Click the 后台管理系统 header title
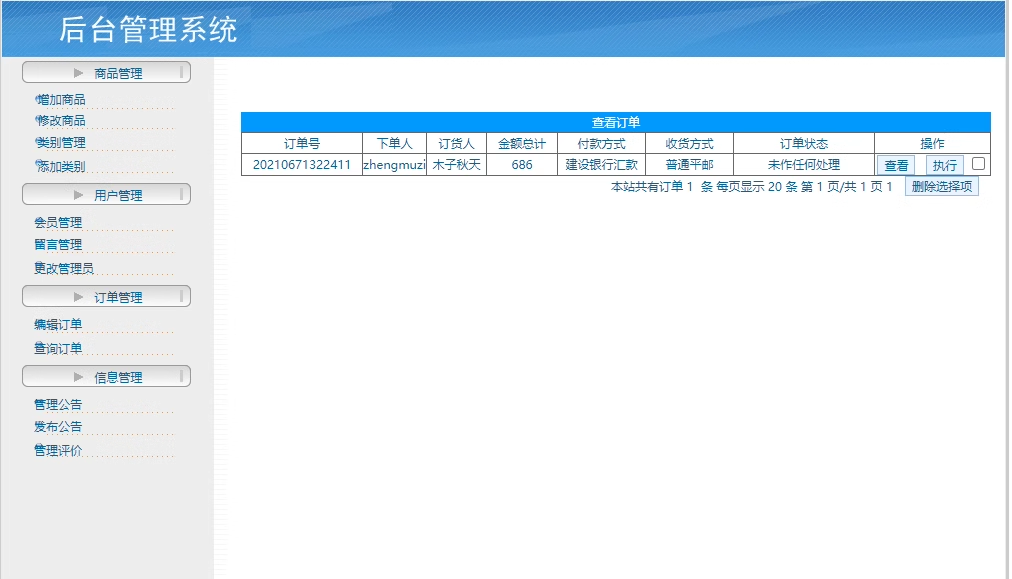Screen dimensions: 1012x579 (148, 30)
